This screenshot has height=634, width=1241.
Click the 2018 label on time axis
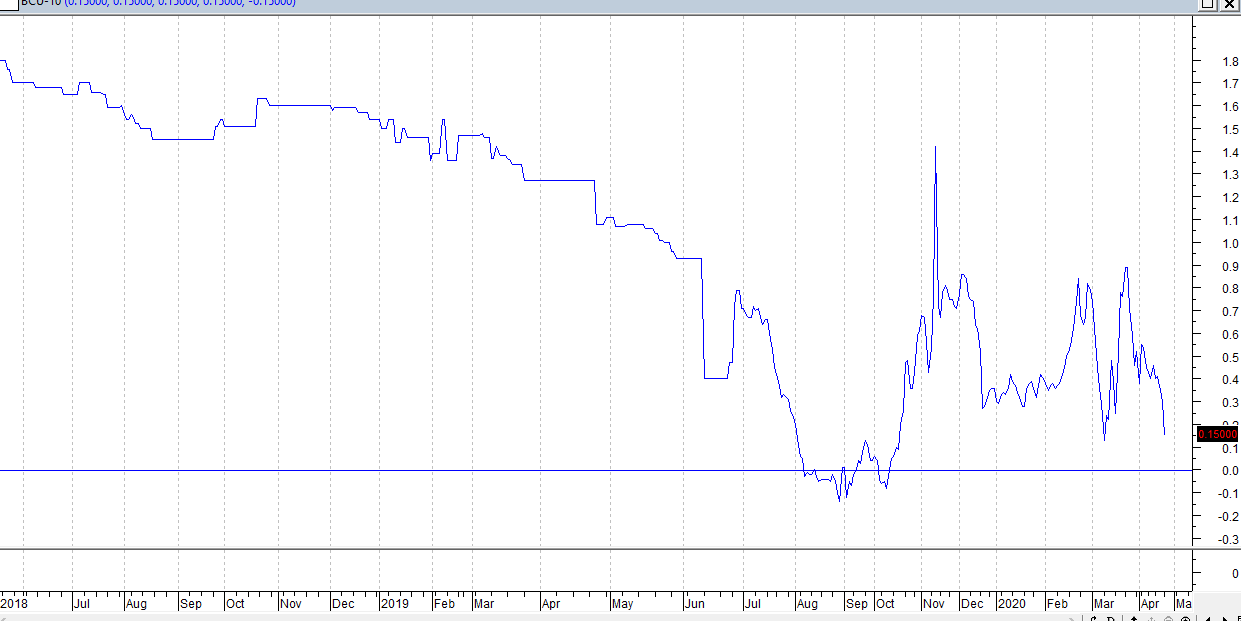[x=15, y=604]
